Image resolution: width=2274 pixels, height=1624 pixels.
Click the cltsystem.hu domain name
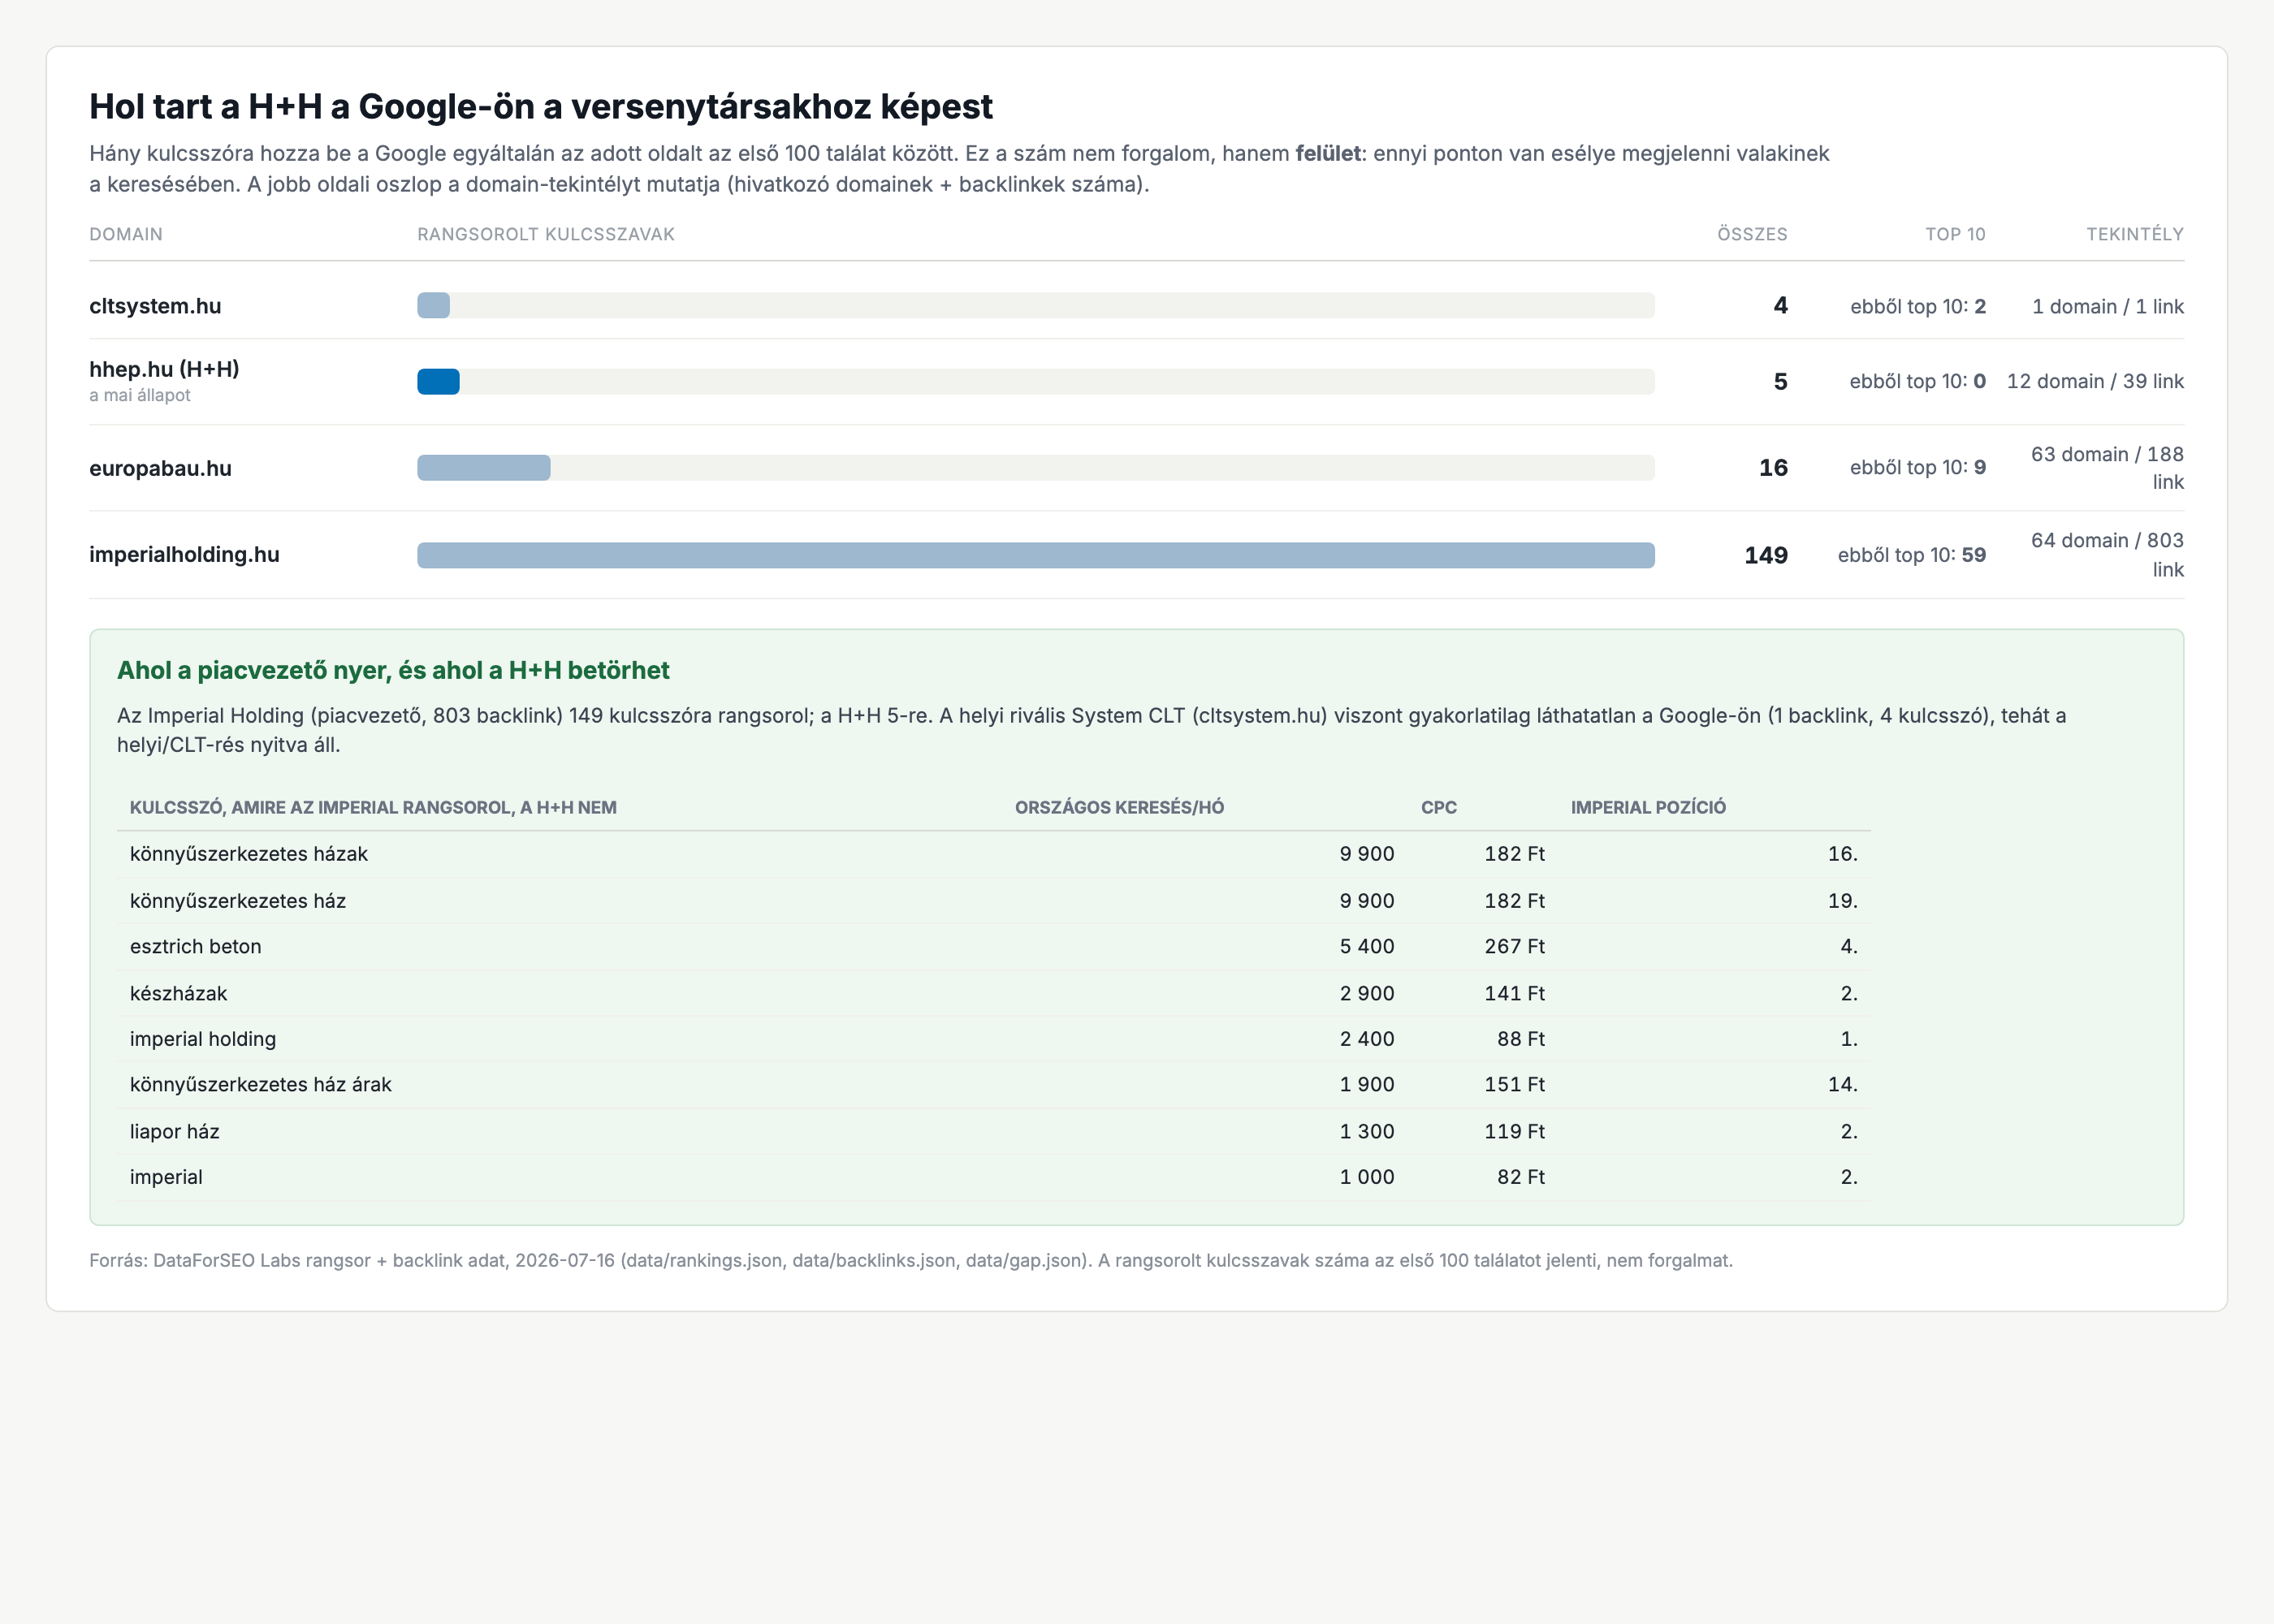pos(155,306)
